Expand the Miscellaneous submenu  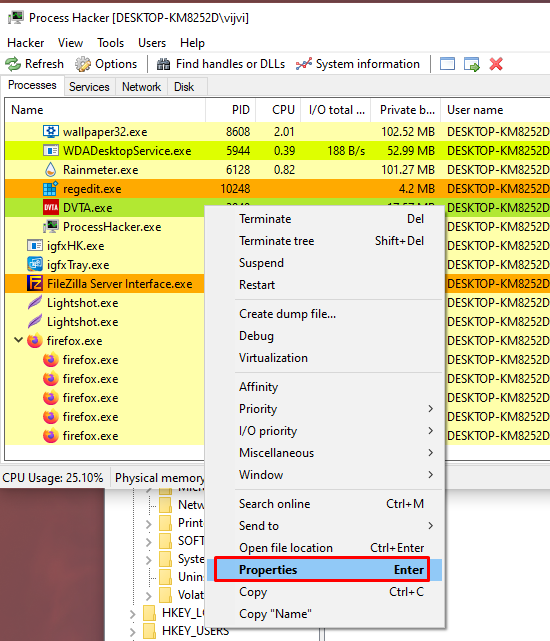pos(430,453)
